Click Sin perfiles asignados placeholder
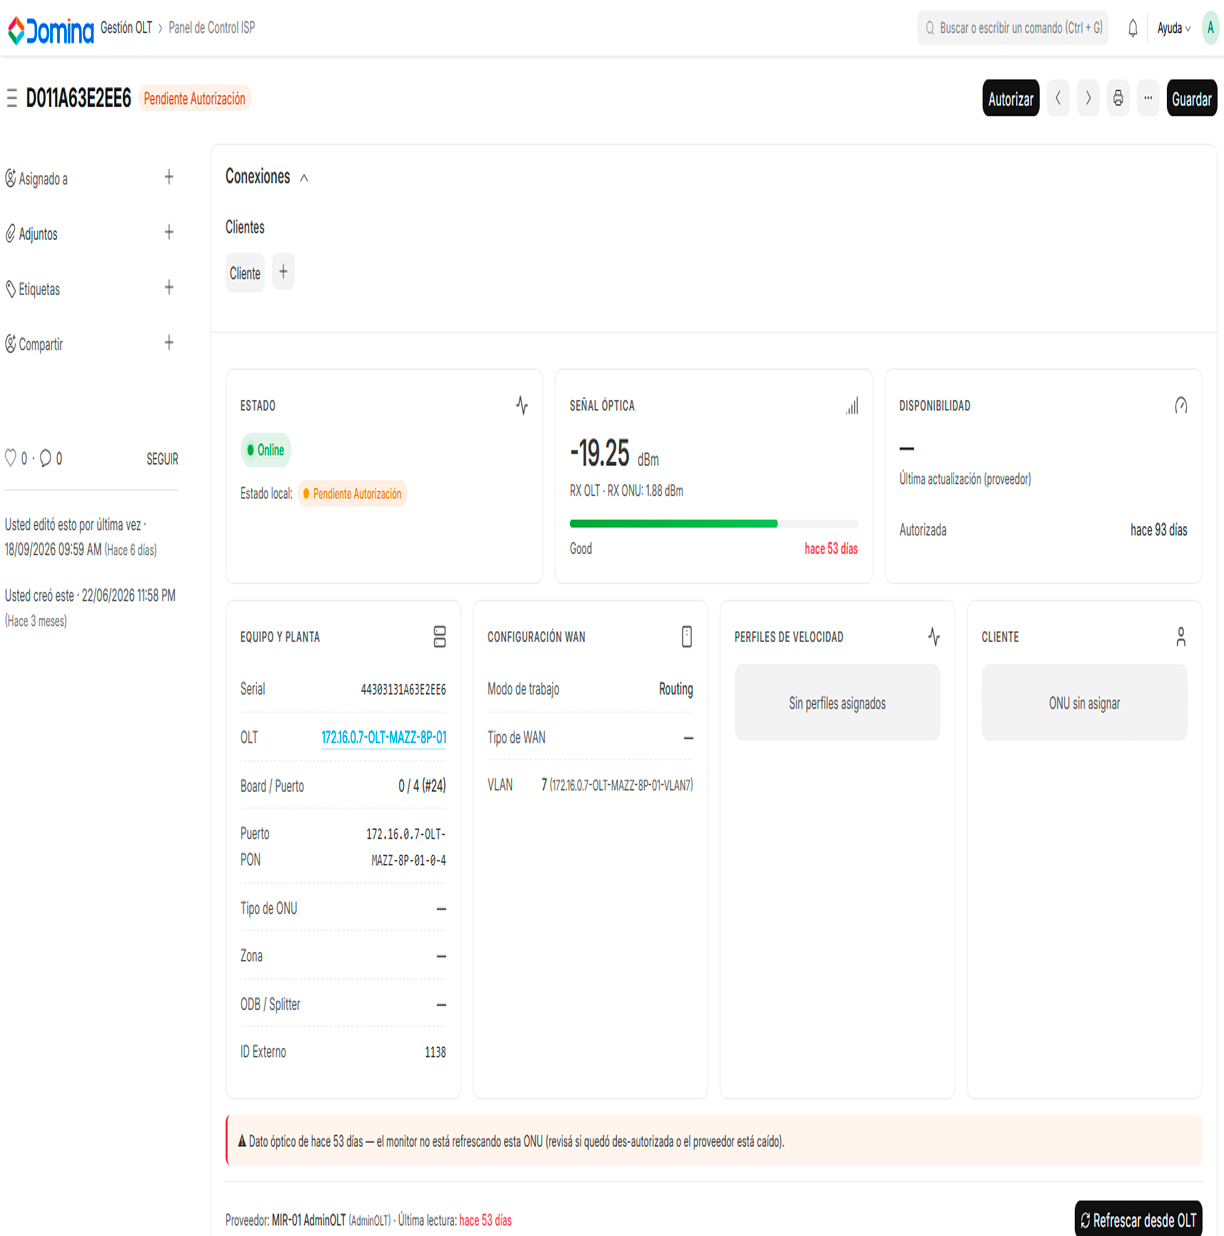The height and width of the screenshot is (1236, 1224). [x=837, y=703]
